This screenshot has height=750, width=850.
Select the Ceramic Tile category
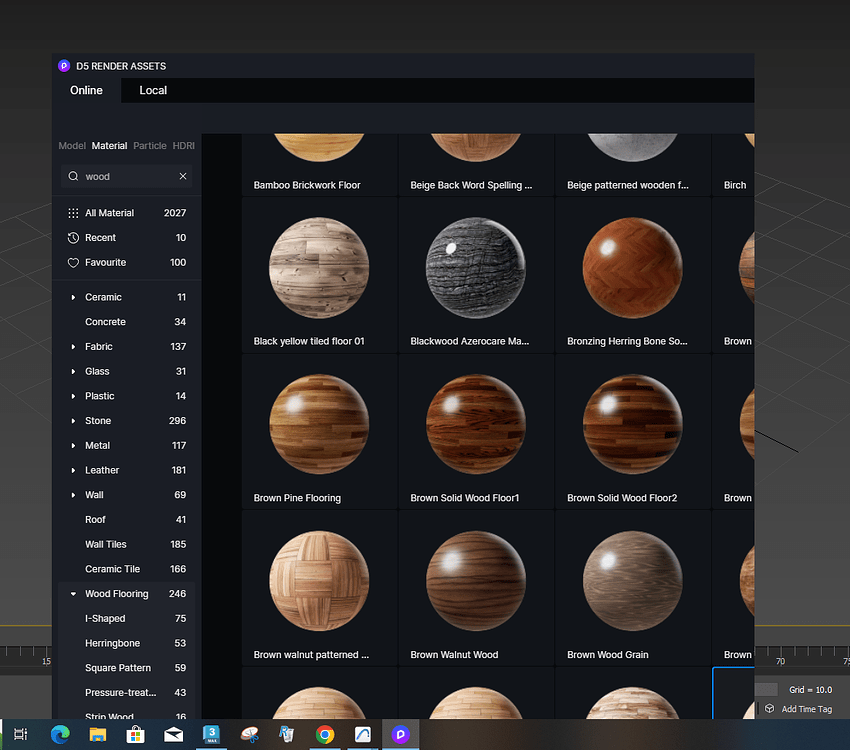(126, 569)
